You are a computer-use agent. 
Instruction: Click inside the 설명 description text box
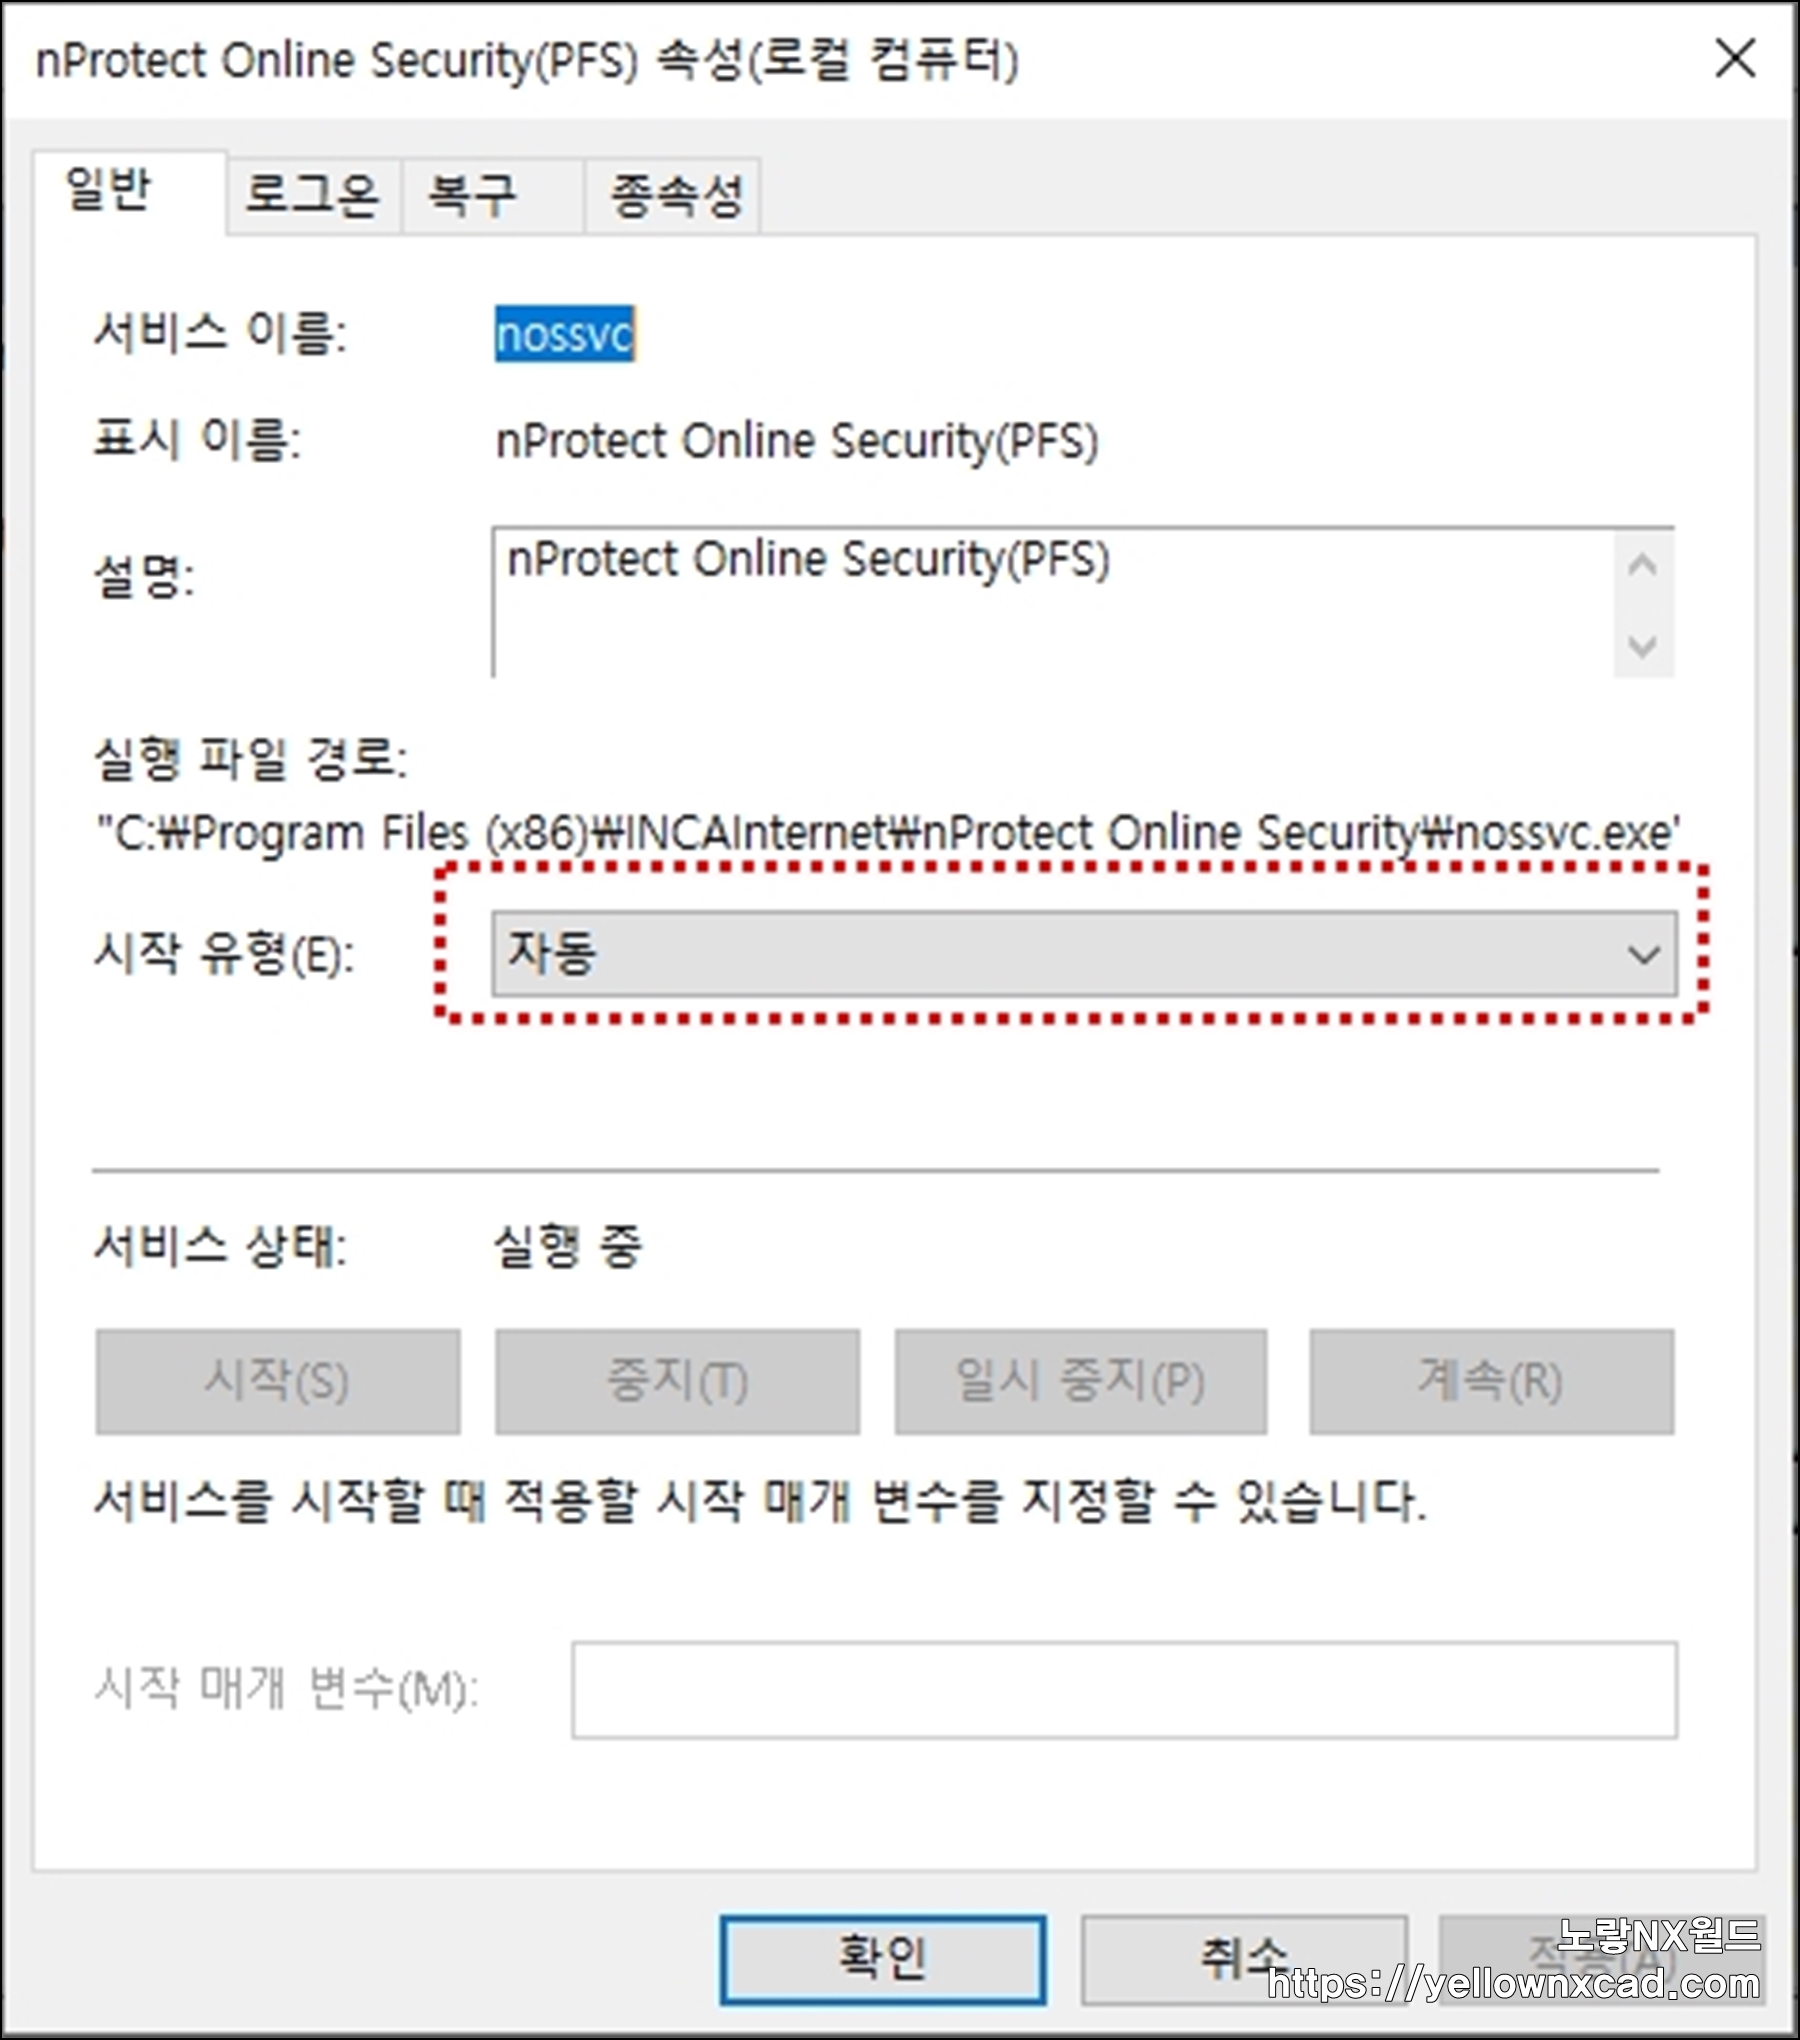tap(1052, 603)
